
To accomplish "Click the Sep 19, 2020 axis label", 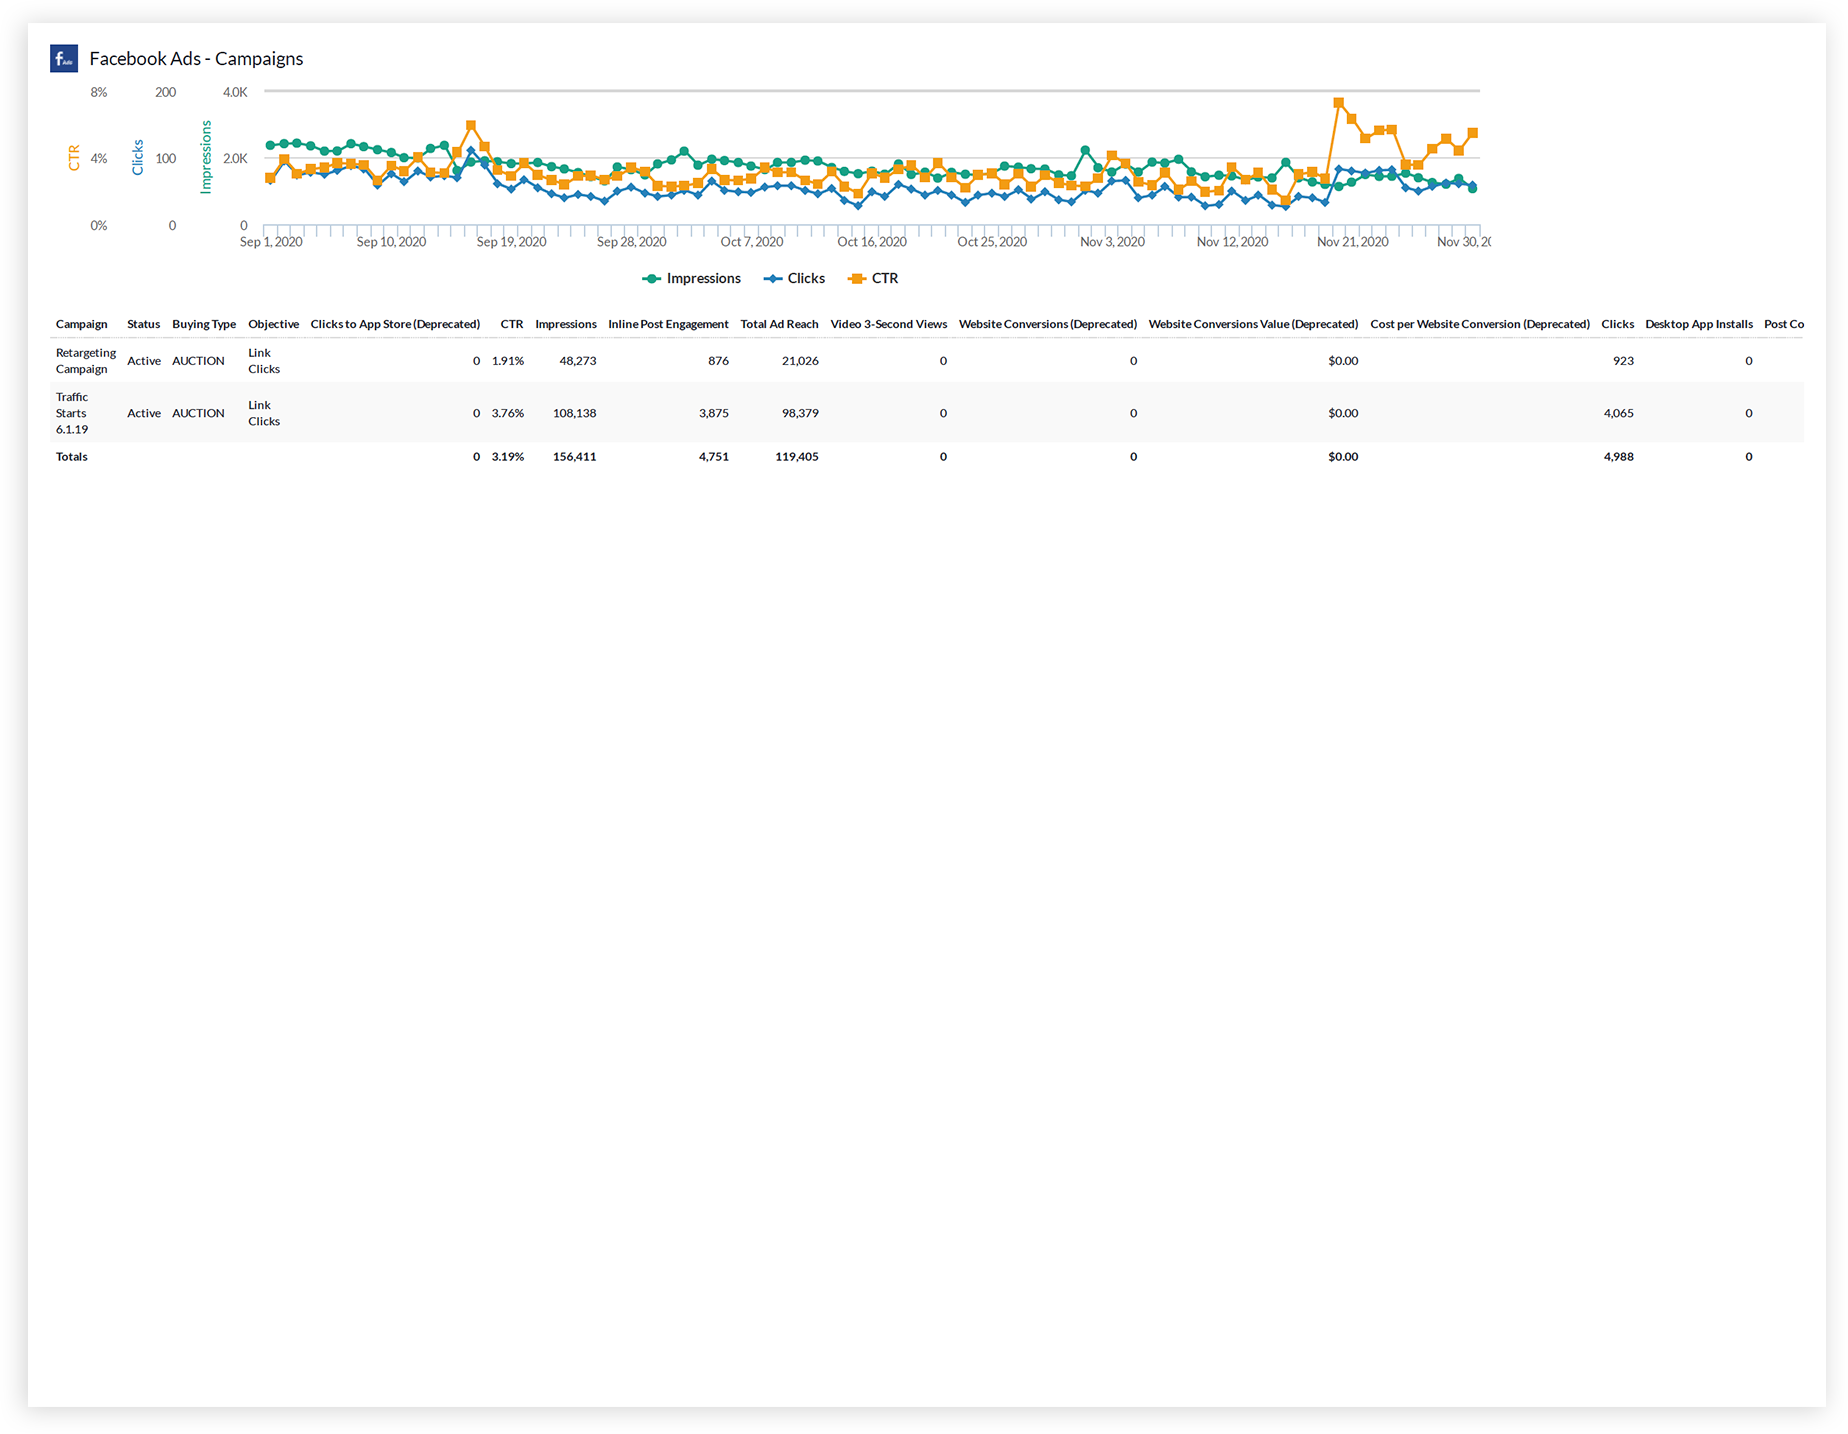I will 511,242.
